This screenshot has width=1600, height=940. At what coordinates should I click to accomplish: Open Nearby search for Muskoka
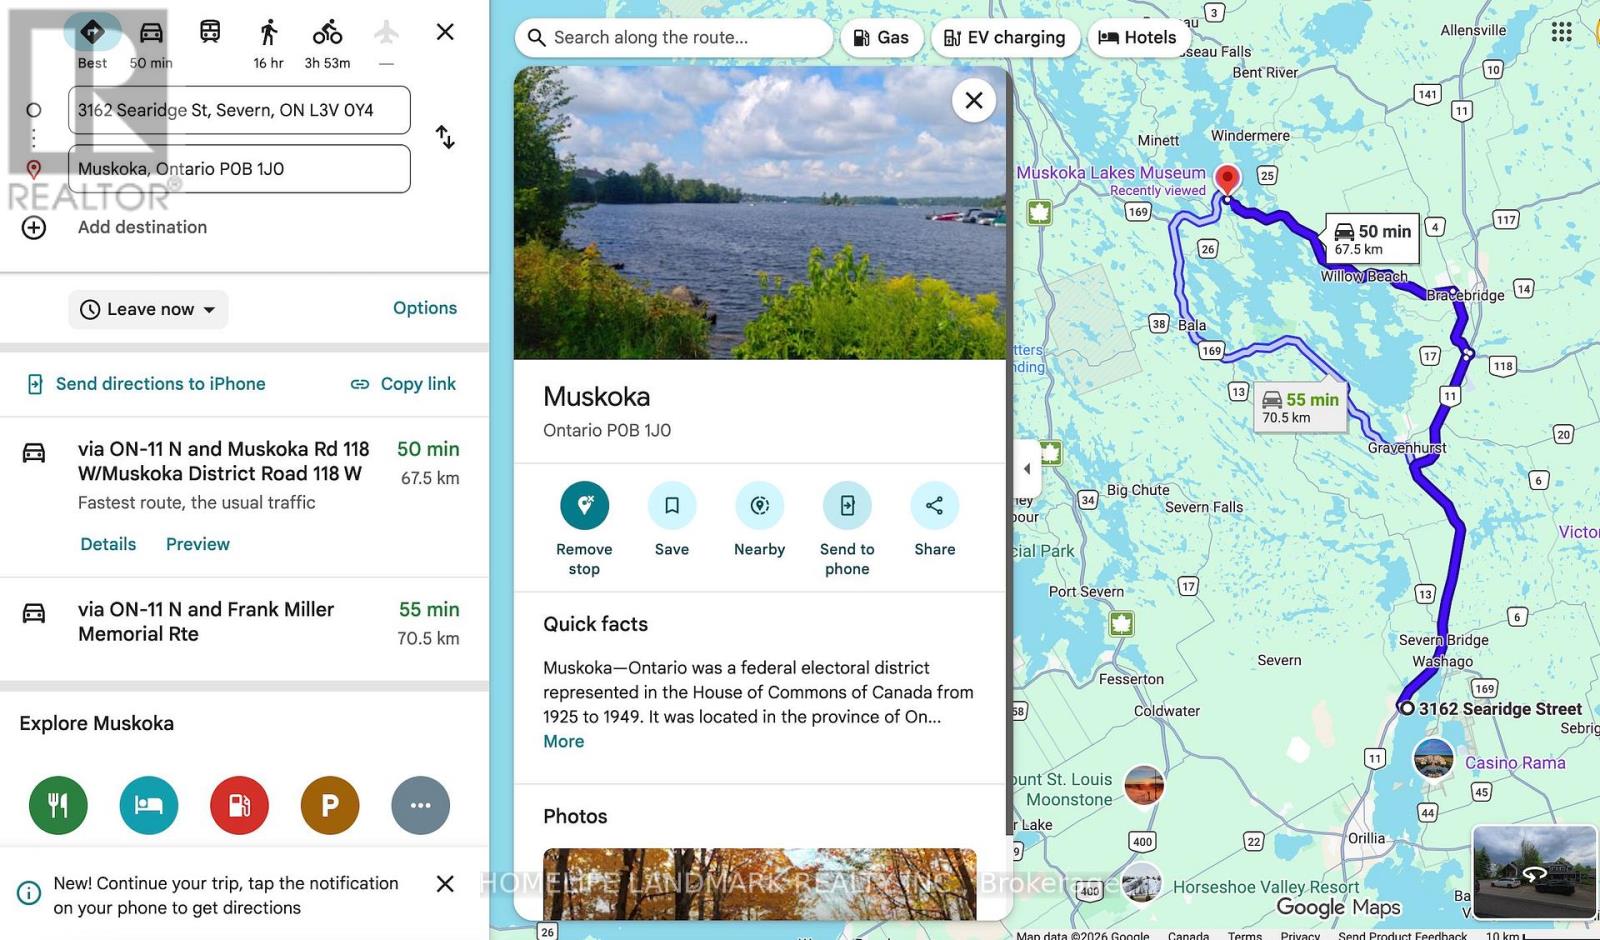coord(760,505)
